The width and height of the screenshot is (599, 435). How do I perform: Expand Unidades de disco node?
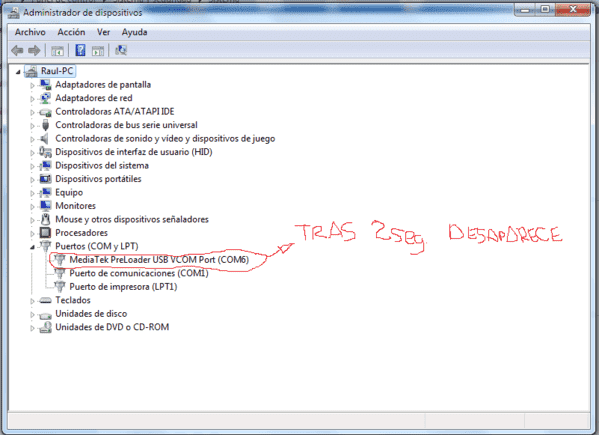(x=32, y=315)
